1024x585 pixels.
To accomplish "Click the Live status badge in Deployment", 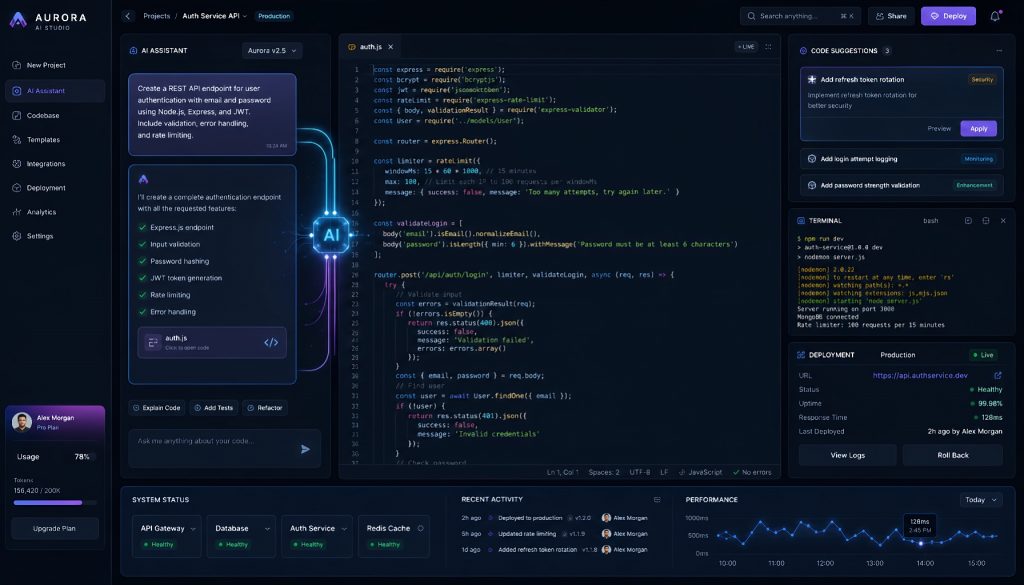I will [983, 355].
